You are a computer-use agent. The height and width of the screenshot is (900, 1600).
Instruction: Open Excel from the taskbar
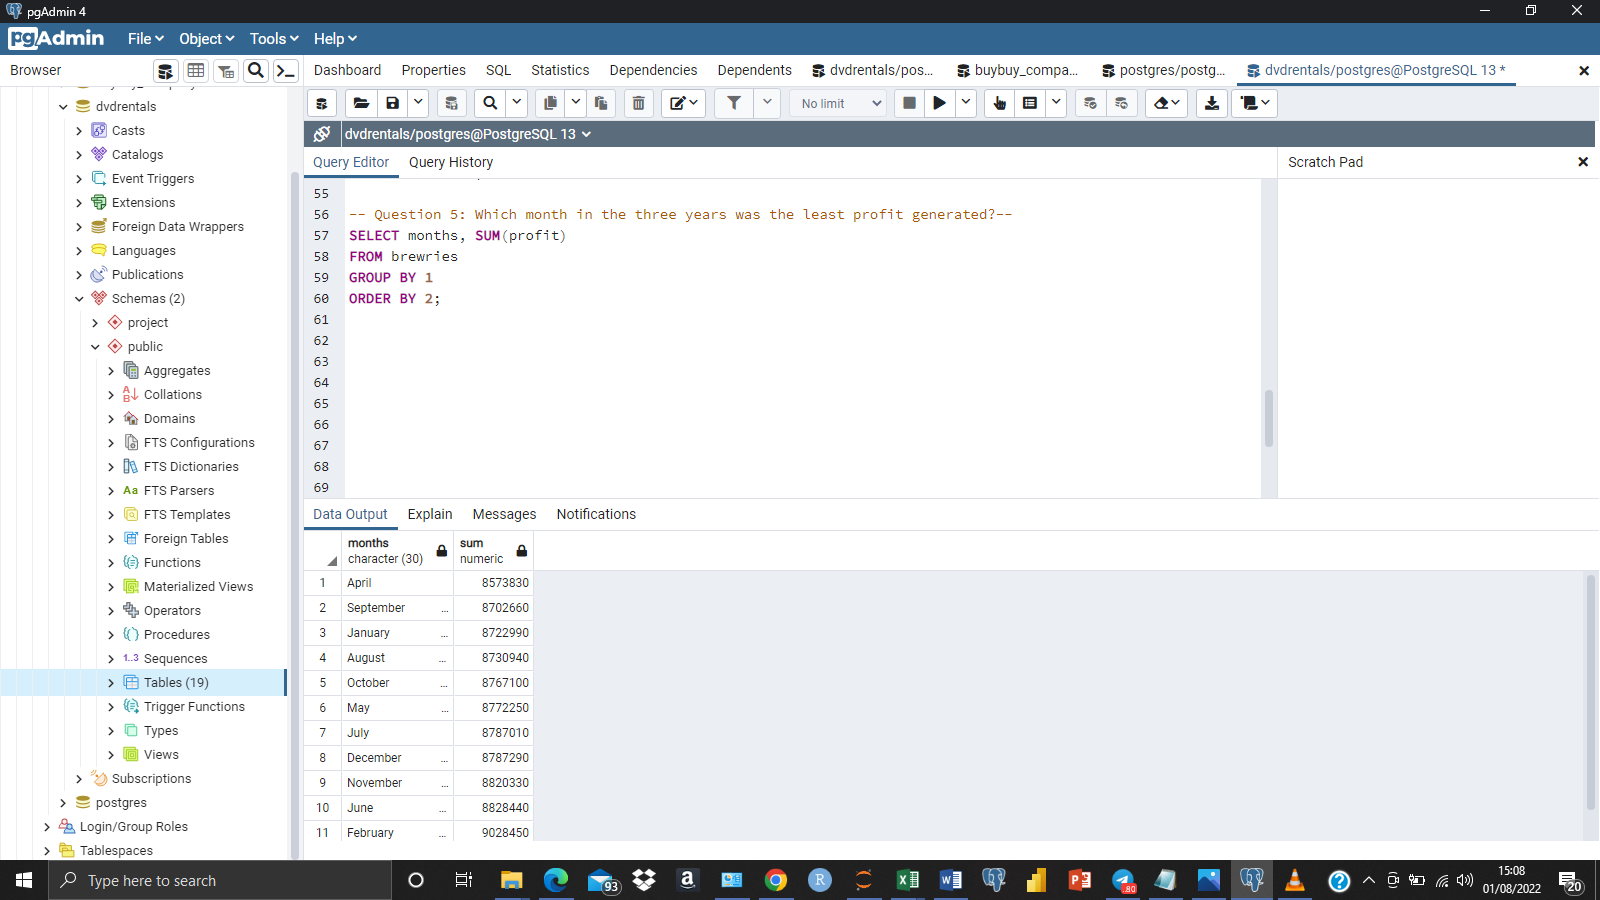pyautogui.click(x=907, y=881)
